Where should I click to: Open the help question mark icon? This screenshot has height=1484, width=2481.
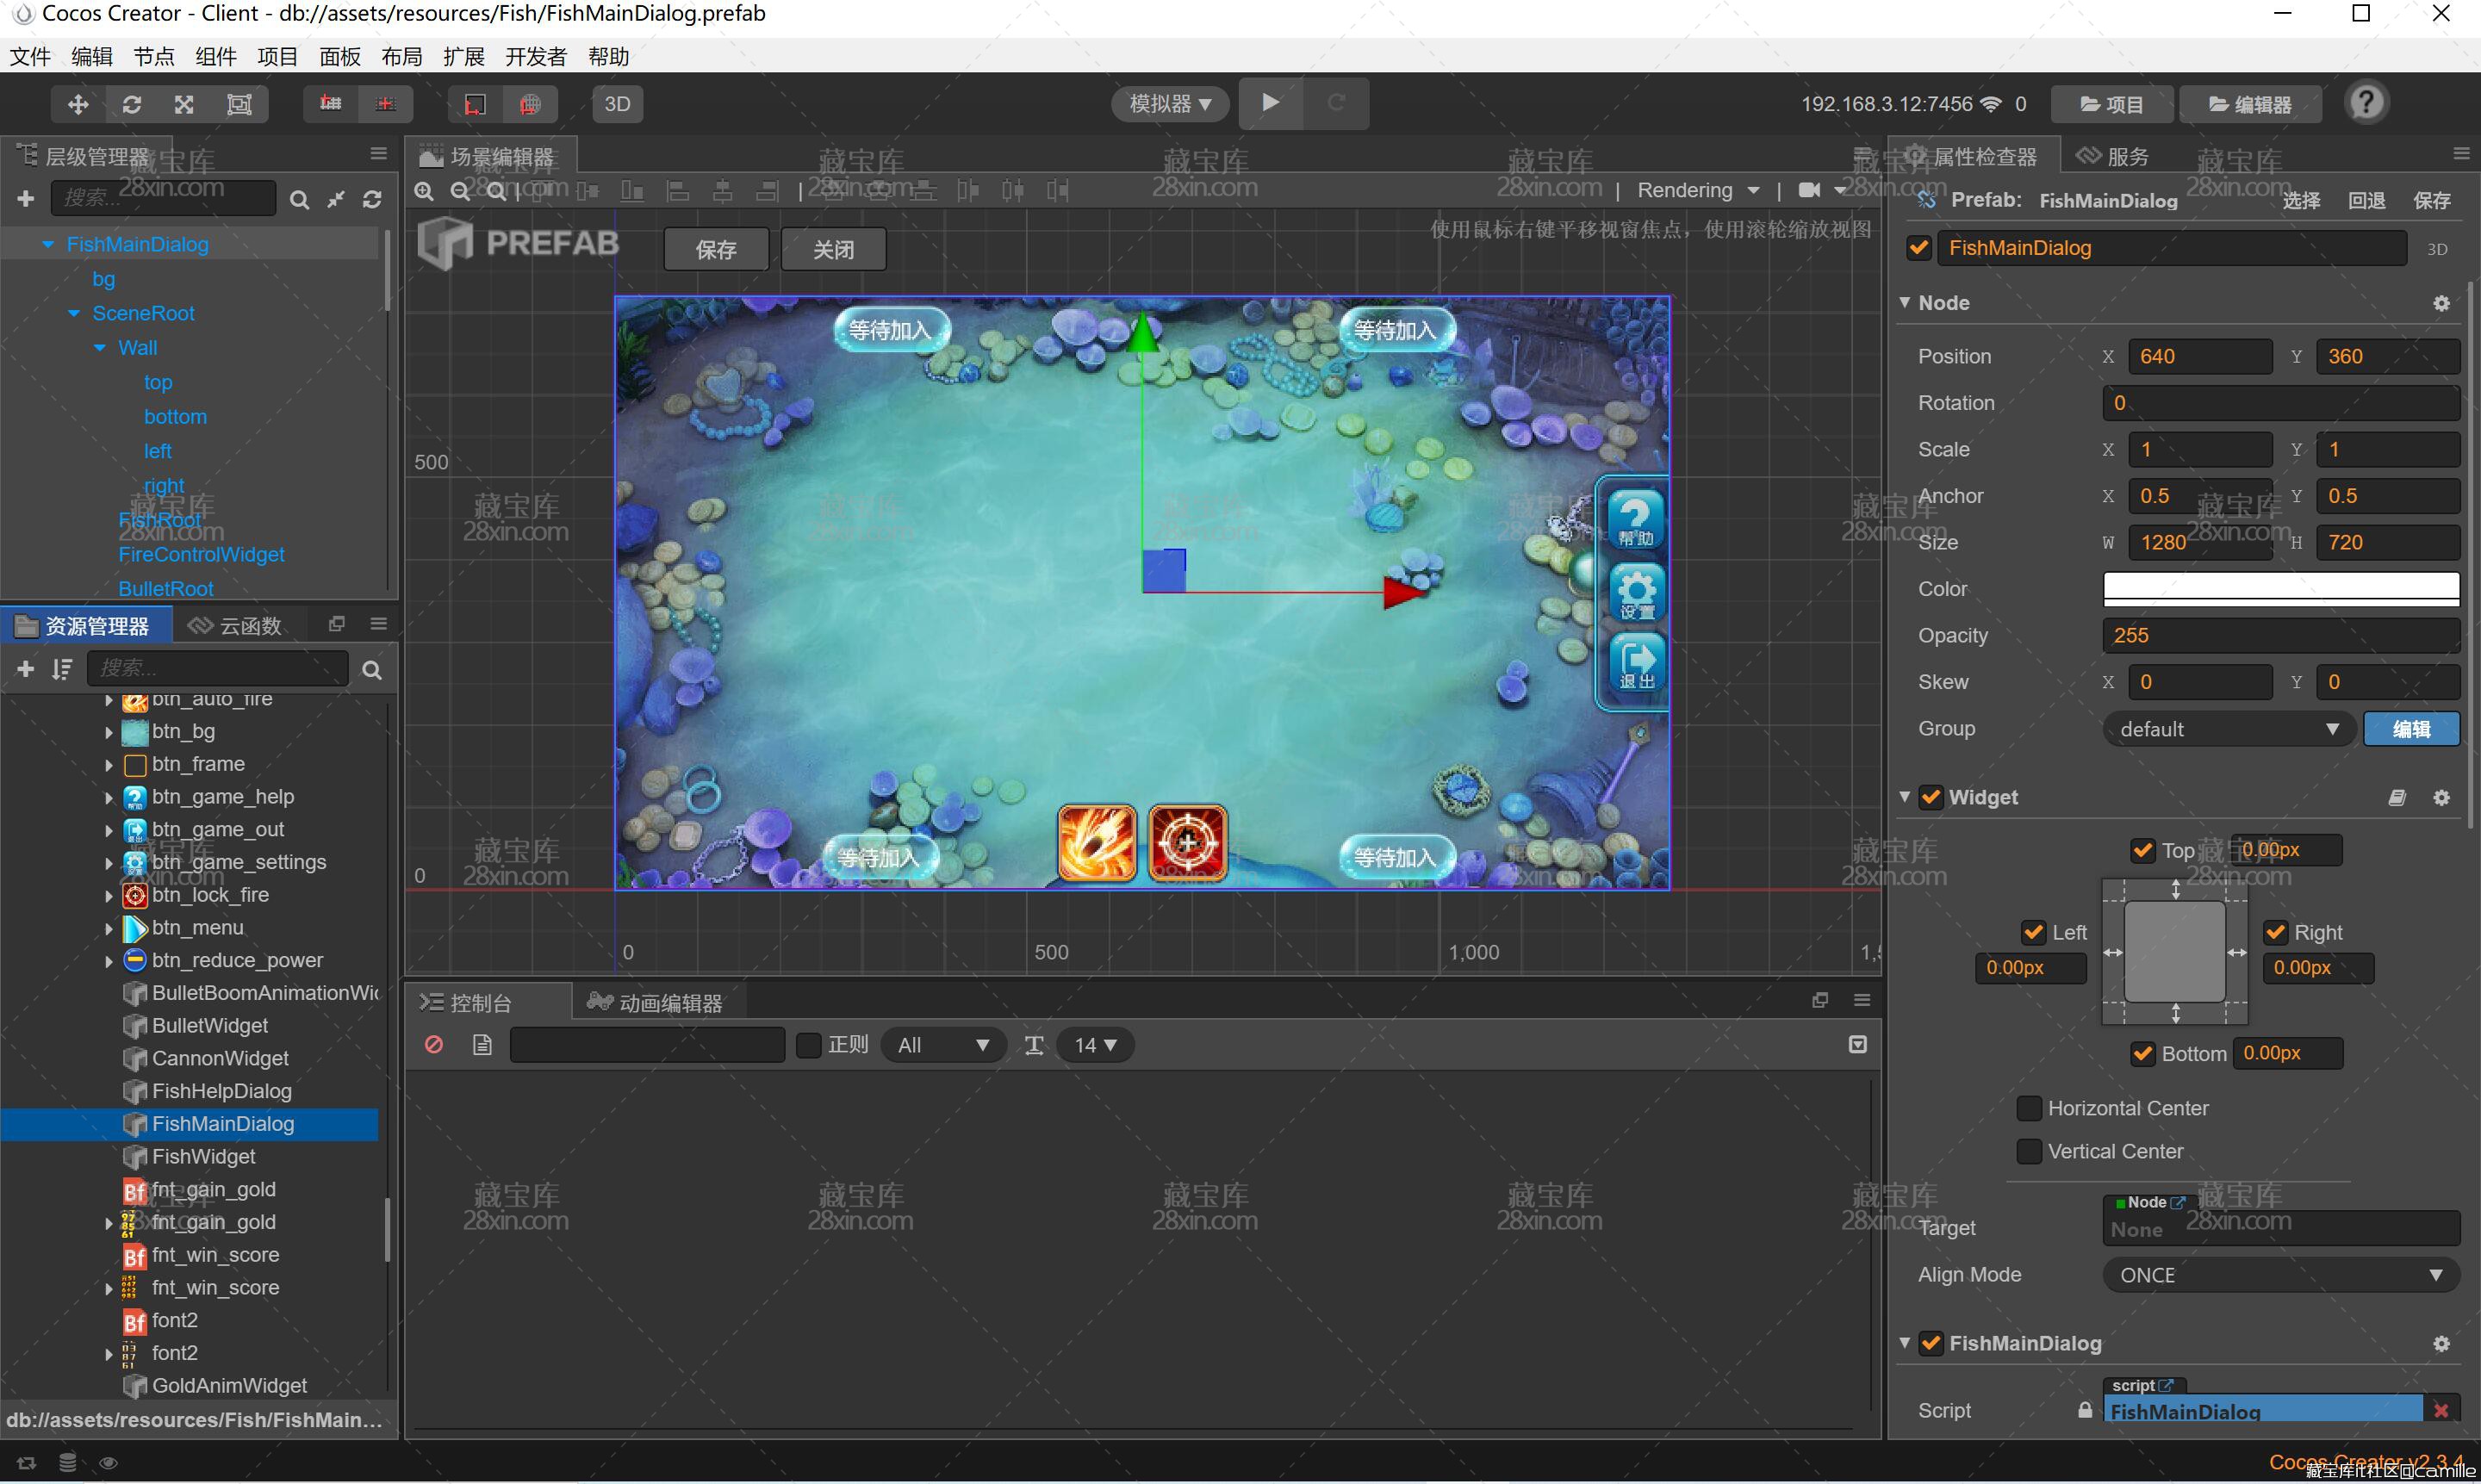[x=2366, y=103]
